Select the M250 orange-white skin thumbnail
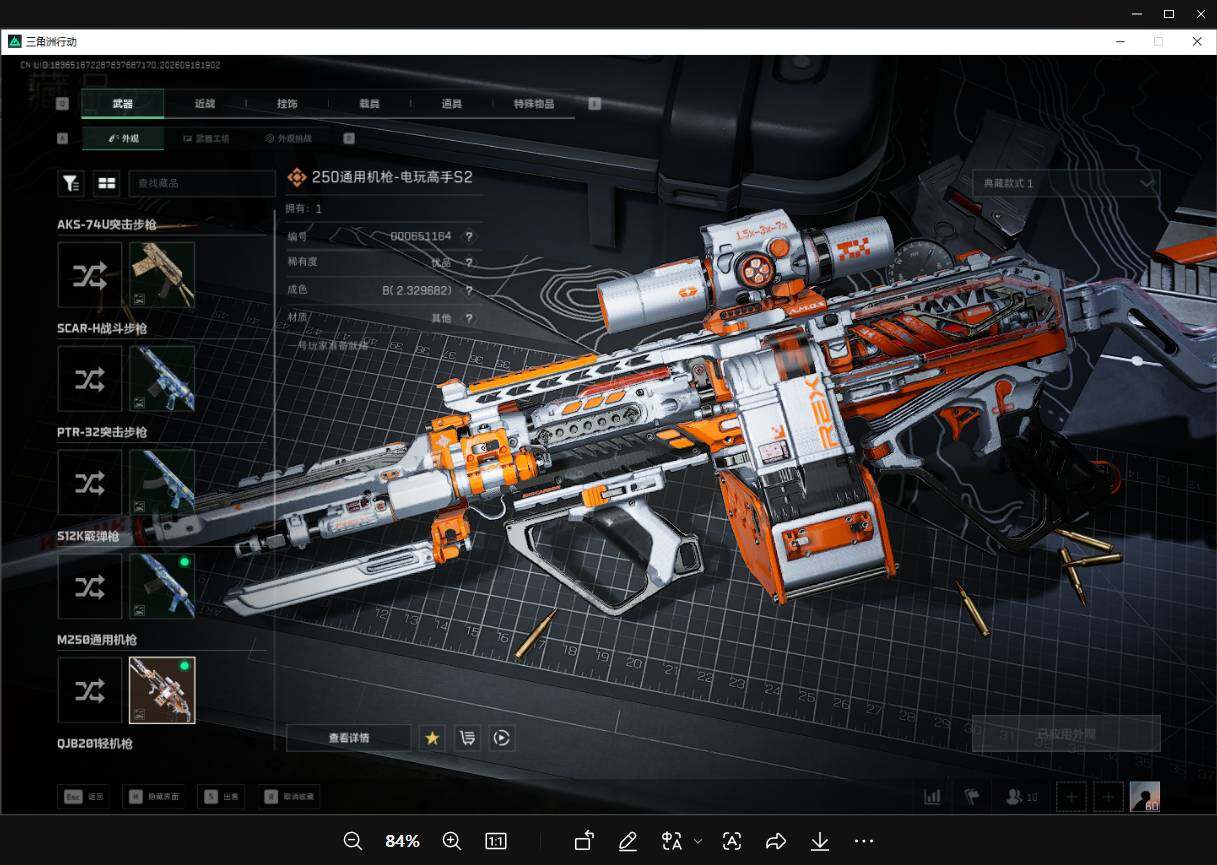 162,690
